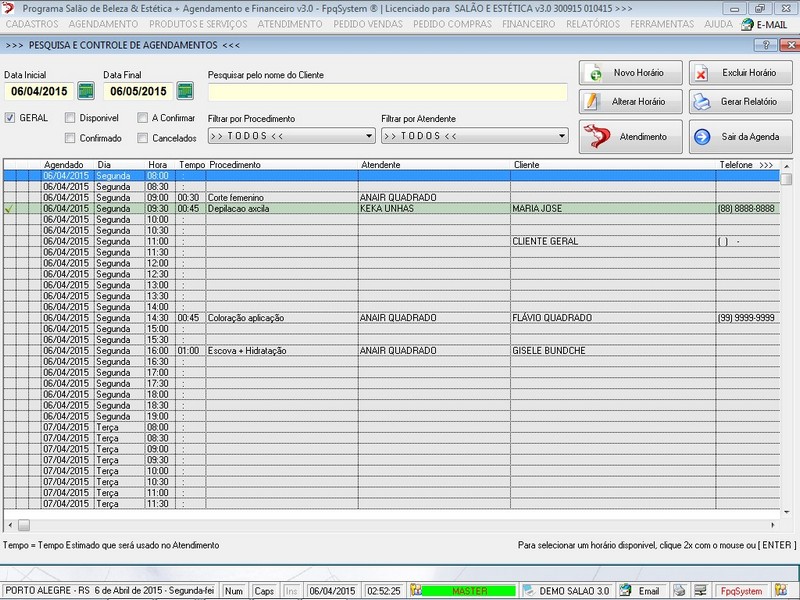Uncheck the GERAL checkbox
This screenshot has height=600, width=800.
tap(11, 118)
